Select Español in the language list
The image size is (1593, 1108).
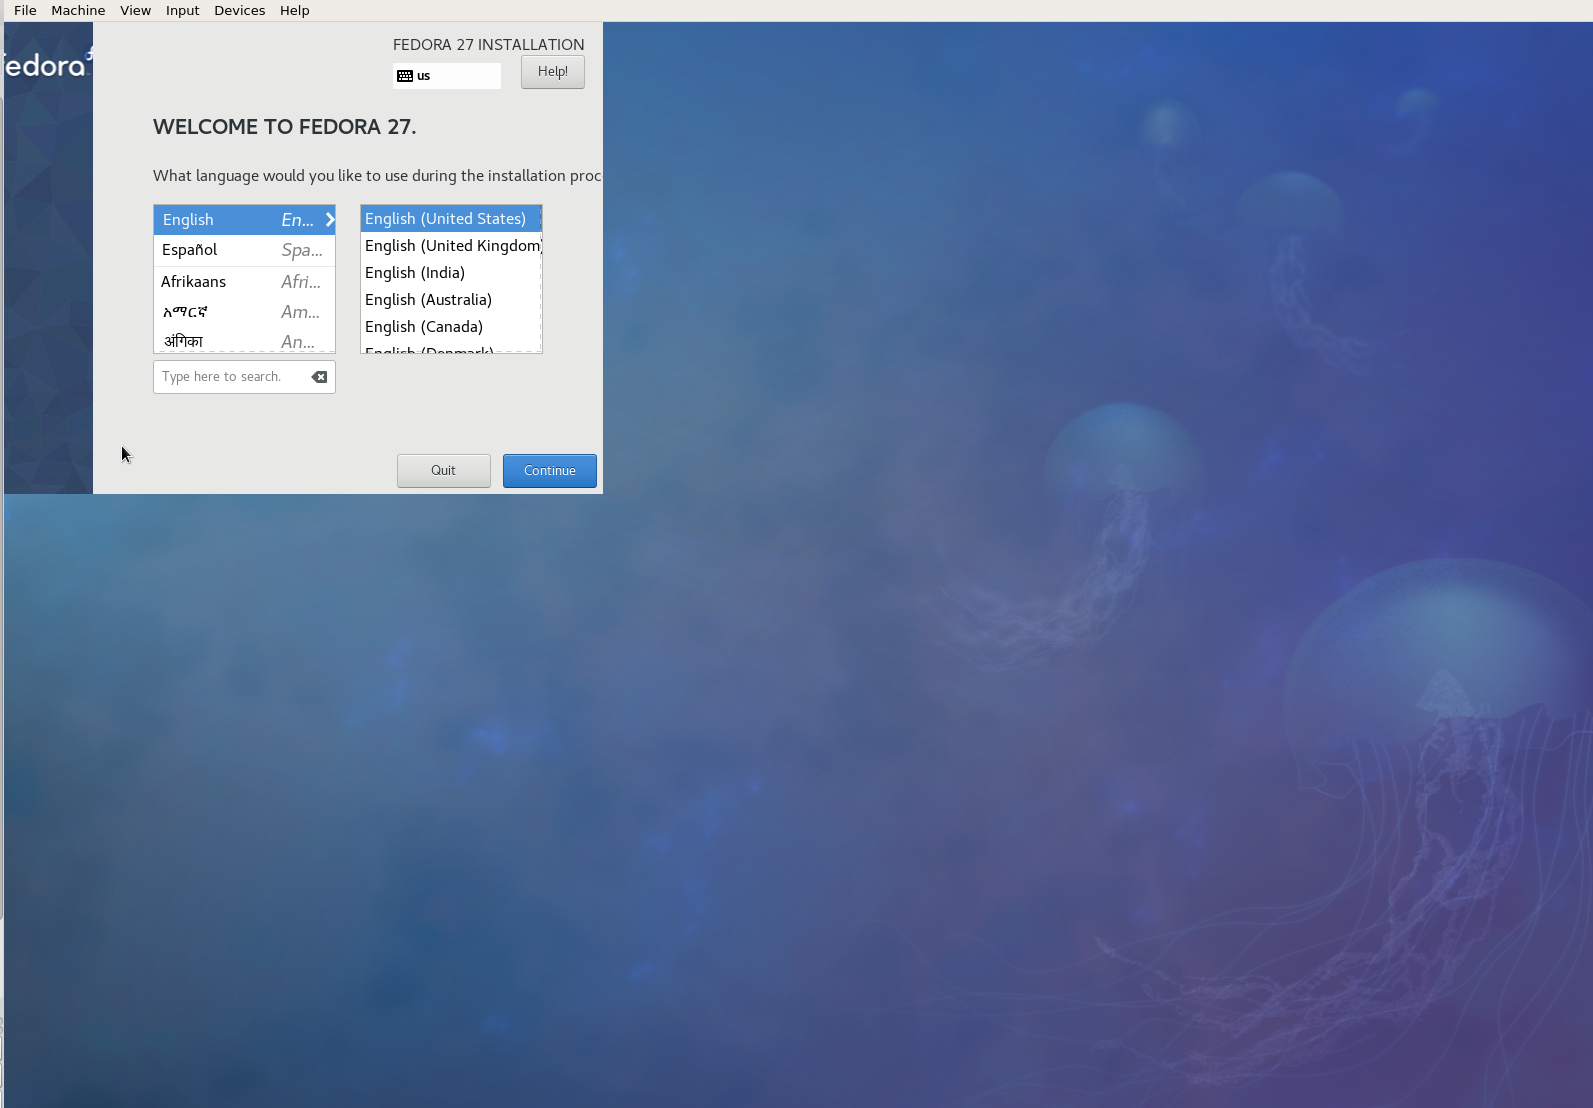click(x=244, y=250)
